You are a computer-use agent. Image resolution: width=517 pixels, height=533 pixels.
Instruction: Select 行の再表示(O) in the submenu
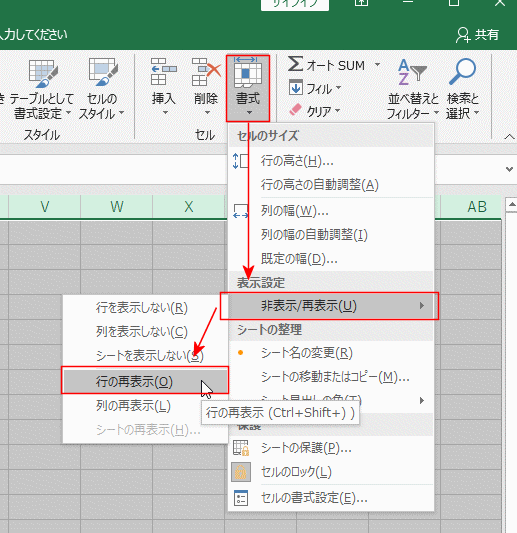[145, 382]
